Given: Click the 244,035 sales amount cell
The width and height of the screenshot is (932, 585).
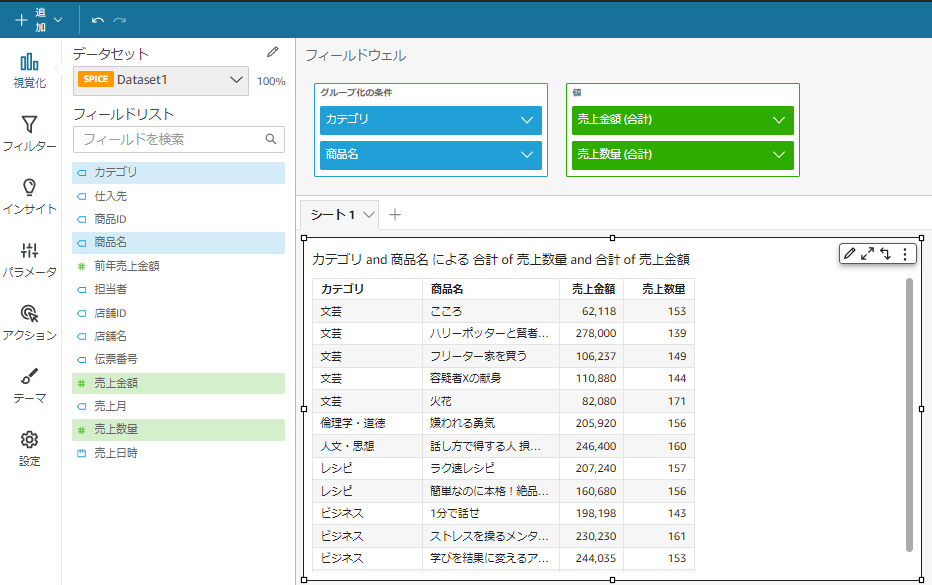Looking at the screenshot, I should pyautogui.click(x=591, y=558).
